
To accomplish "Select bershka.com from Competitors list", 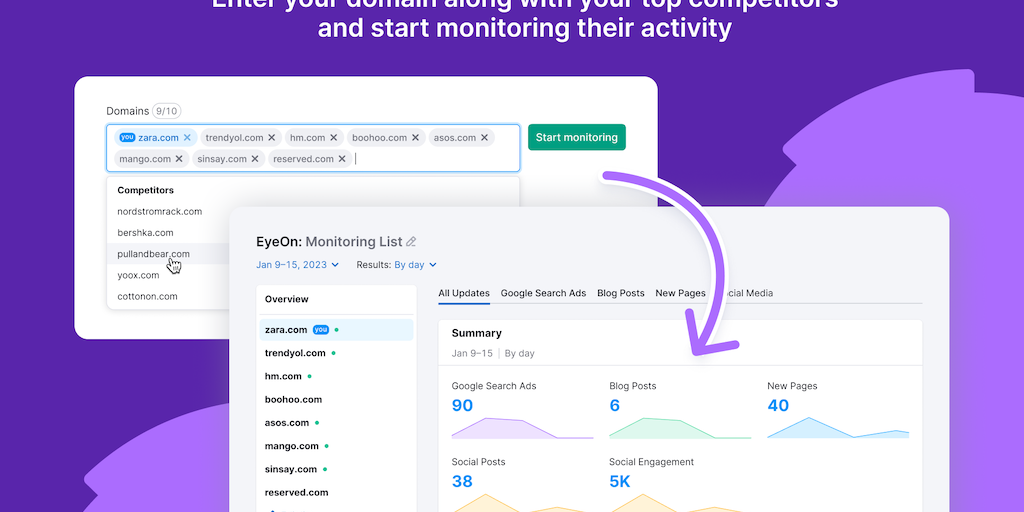I will (x=145, y=232).
